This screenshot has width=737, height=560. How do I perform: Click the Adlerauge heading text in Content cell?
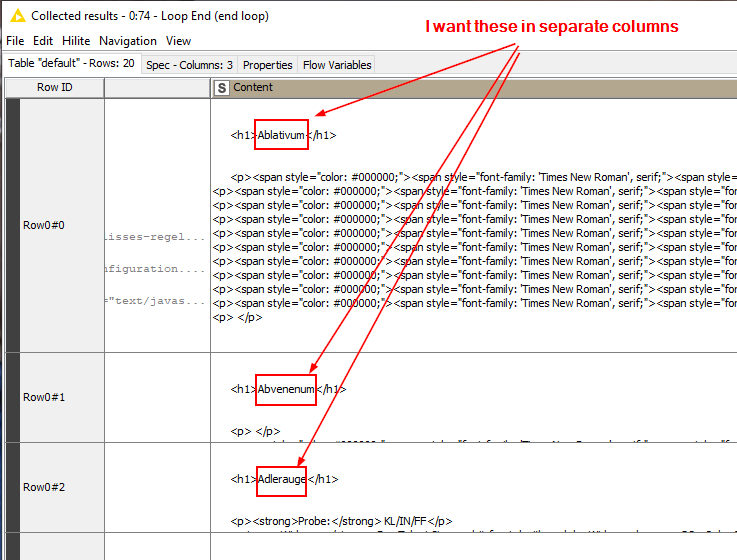click(282, 479)
